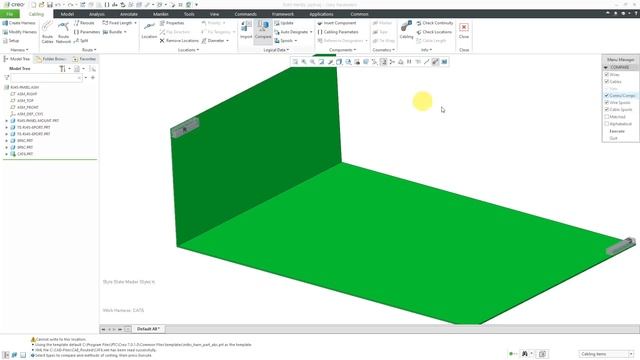This screenshot has width=640, height=360.
Task: Click the model tree filter funnel icon
Action: [x=7, y=78]
